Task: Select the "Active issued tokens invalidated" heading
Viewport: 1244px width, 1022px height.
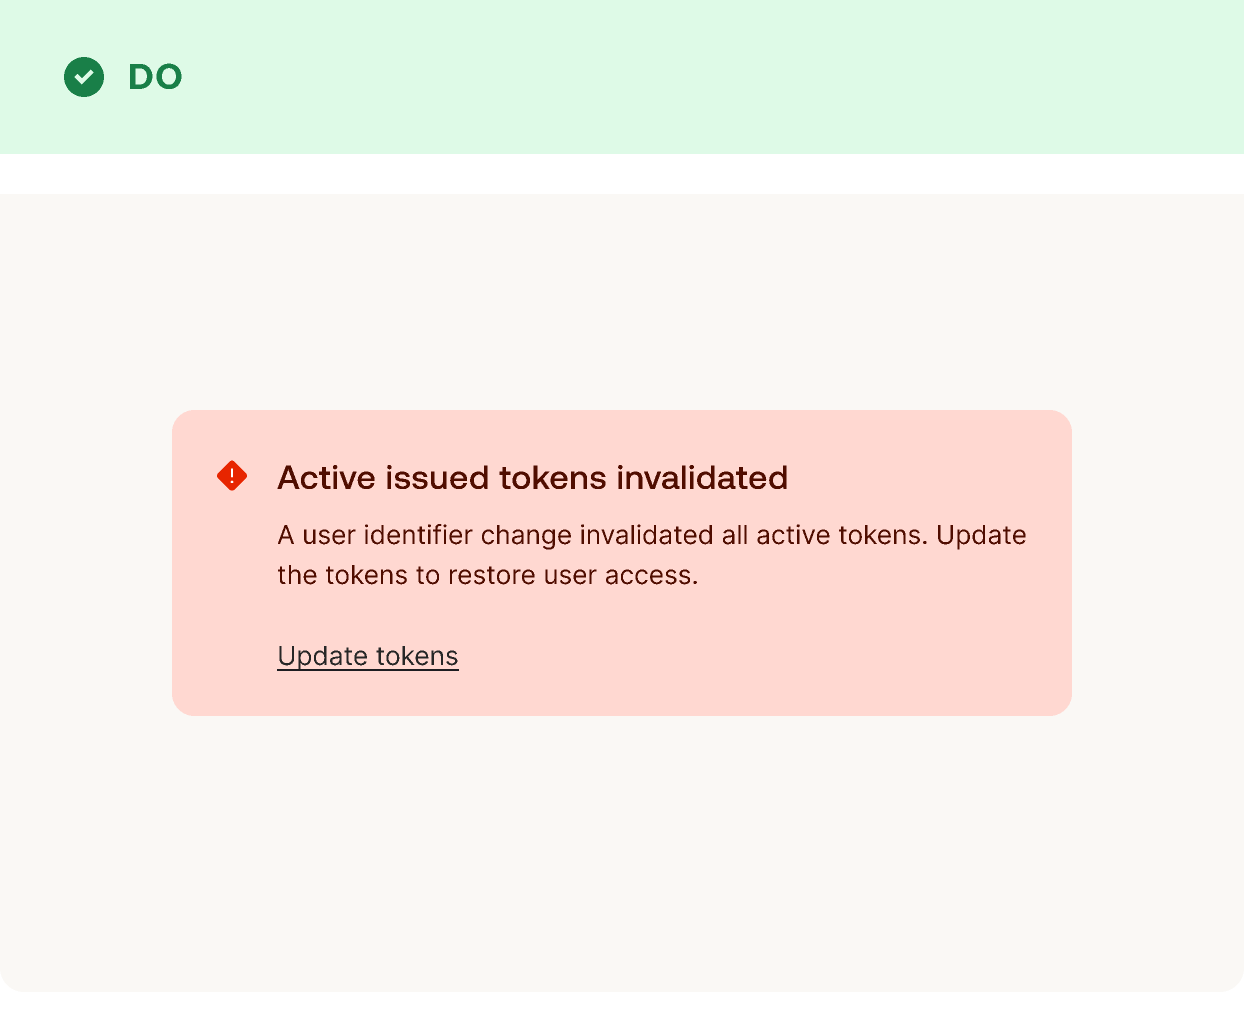Action: (532, 478)
